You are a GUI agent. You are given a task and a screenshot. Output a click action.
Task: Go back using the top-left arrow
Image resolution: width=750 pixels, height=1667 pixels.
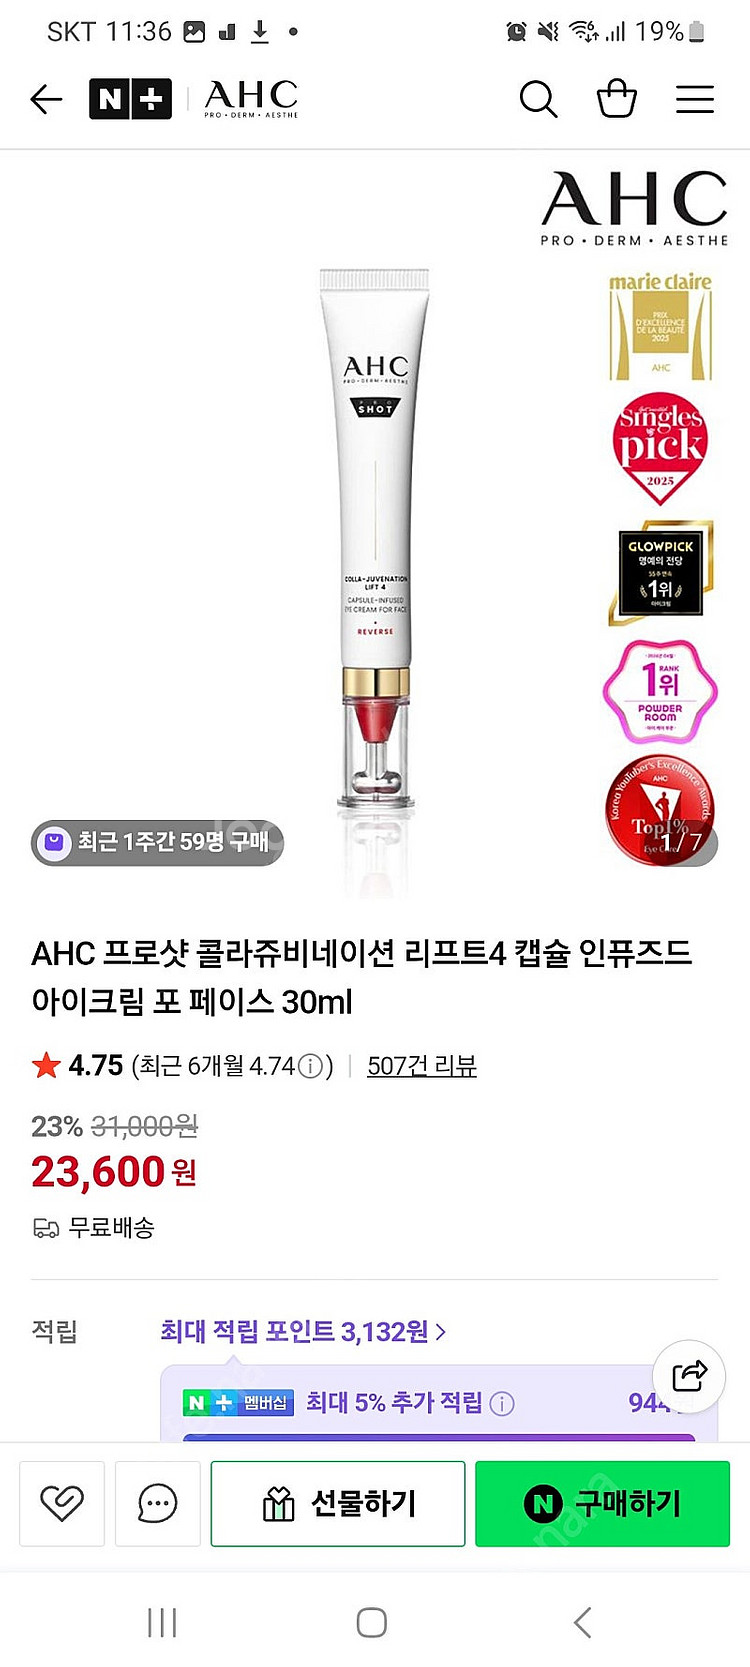[x=46, y=99]
